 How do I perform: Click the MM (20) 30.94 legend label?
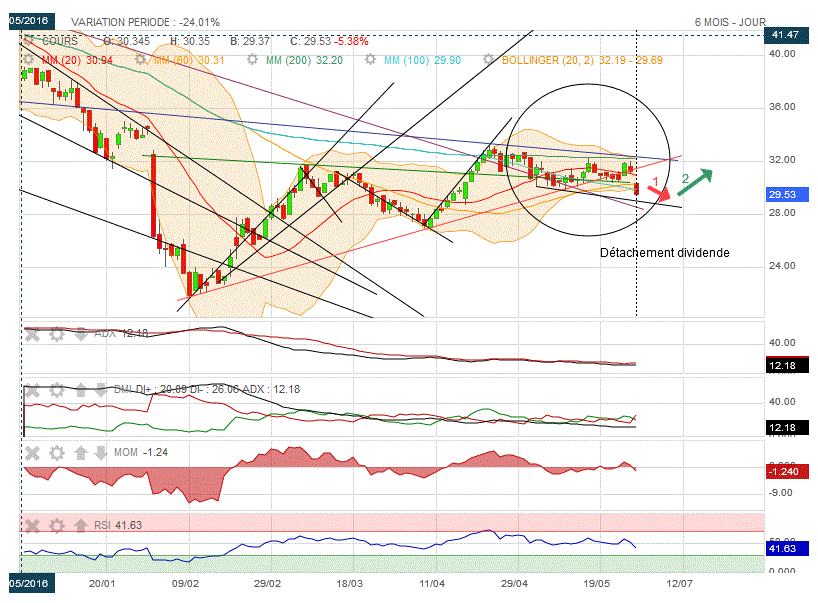(77, 60)
